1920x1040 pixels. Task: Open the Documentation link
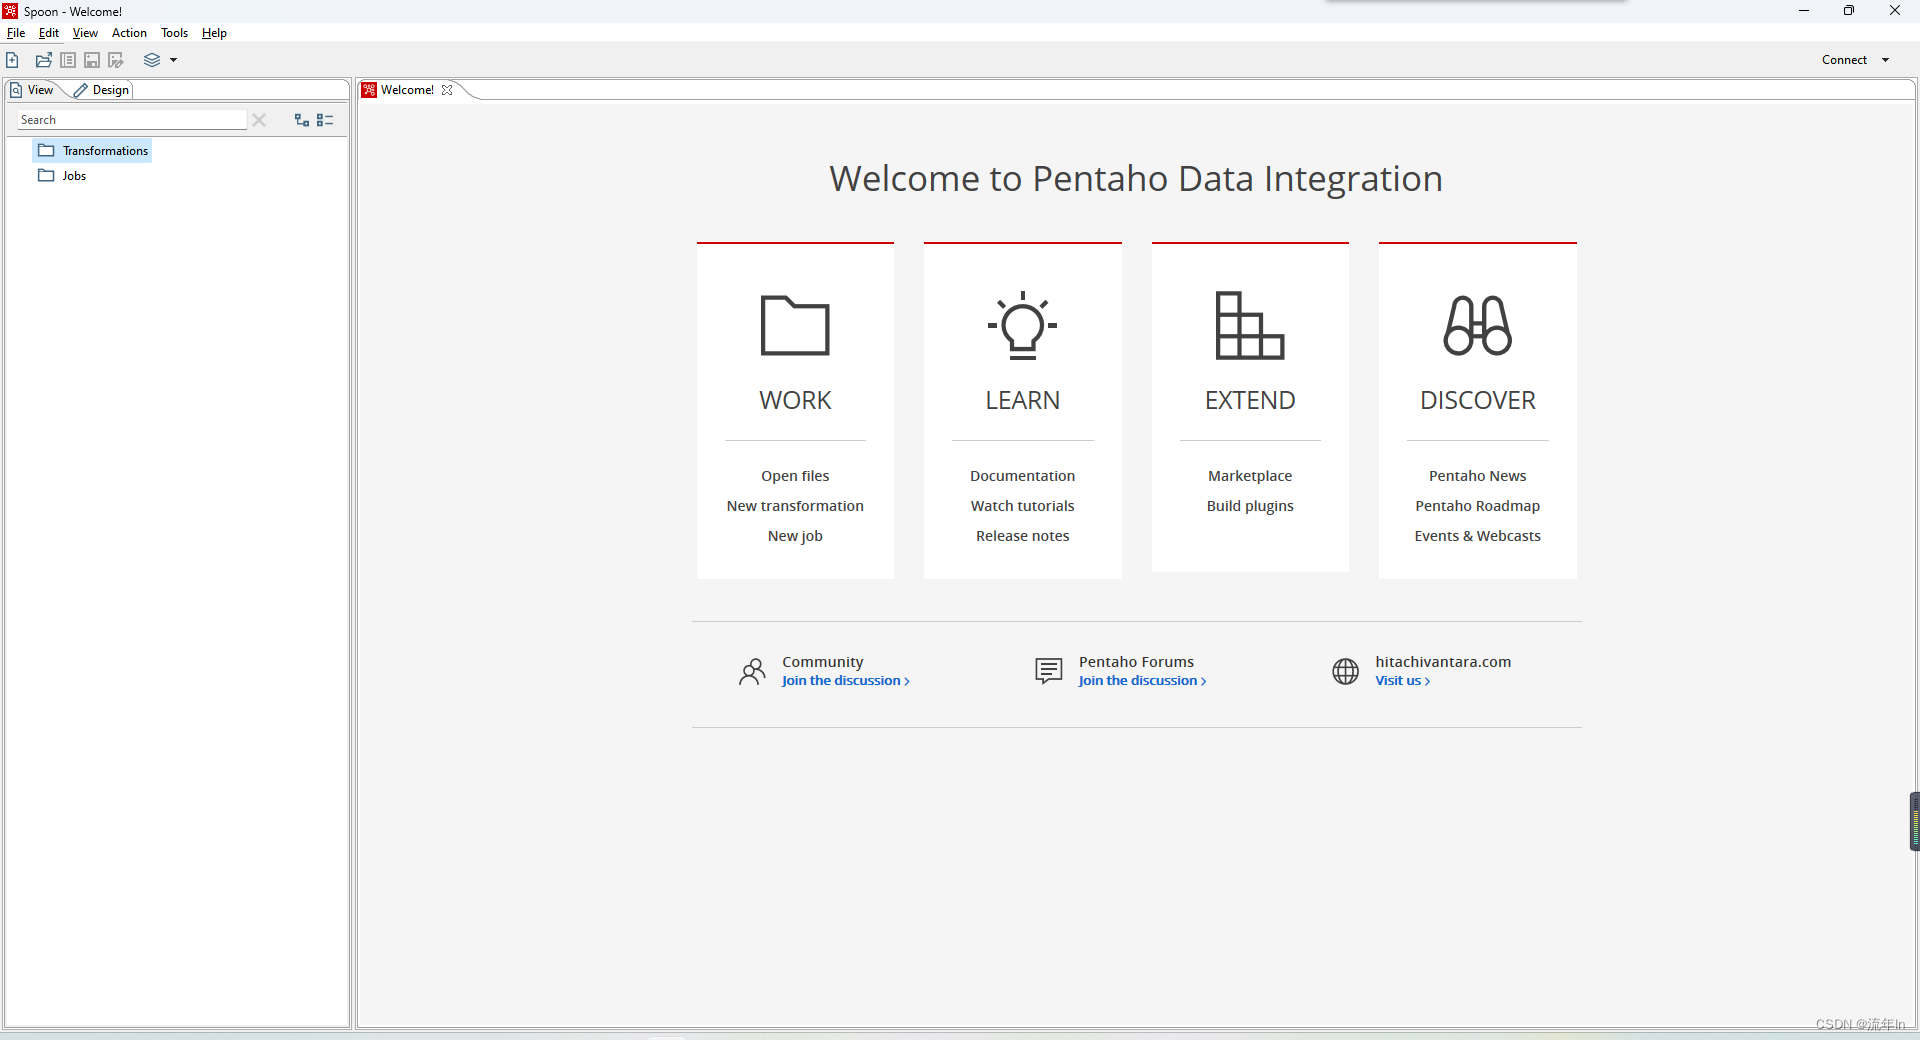(1022, 476)
